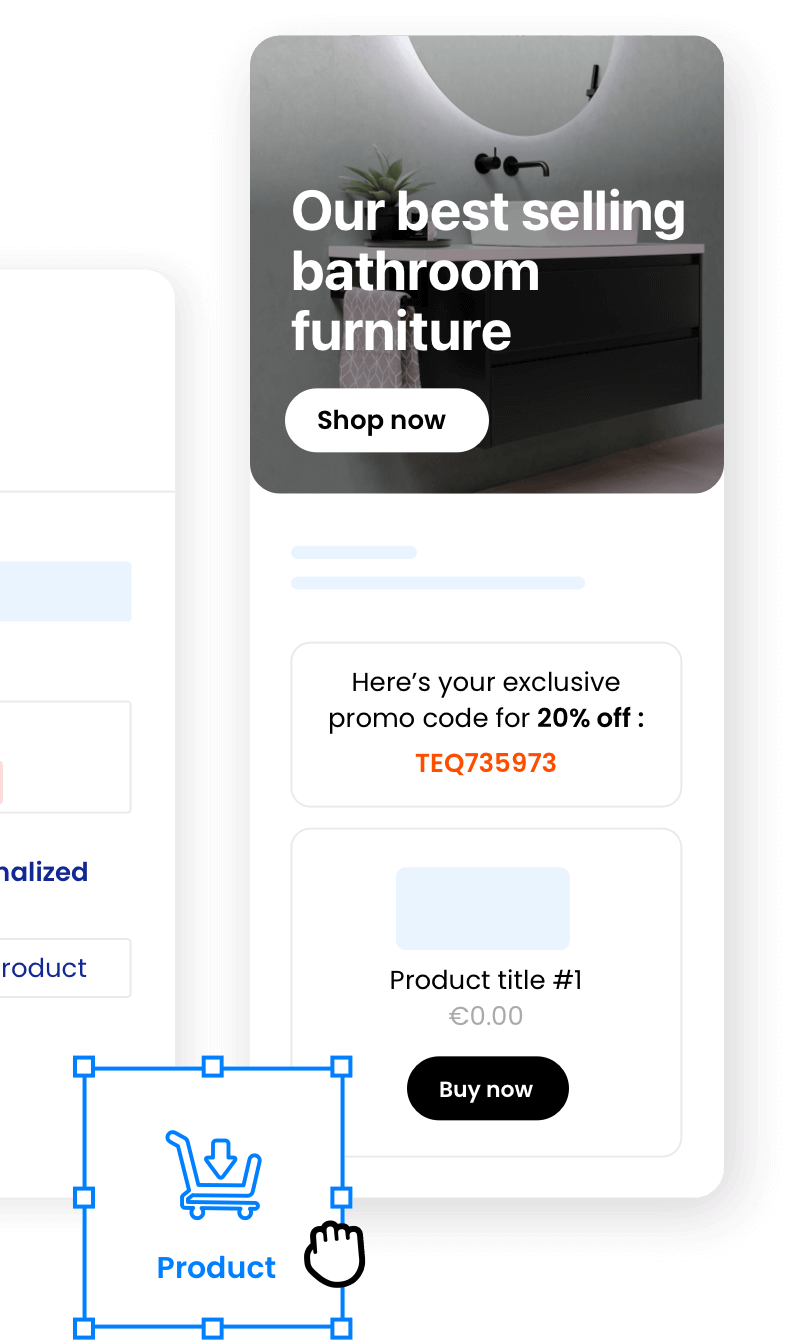Image resolution: width=794 pixels, height=1340 pixels.
Task: Select bottom-right handle of Product block
Action: (341, 1328)
